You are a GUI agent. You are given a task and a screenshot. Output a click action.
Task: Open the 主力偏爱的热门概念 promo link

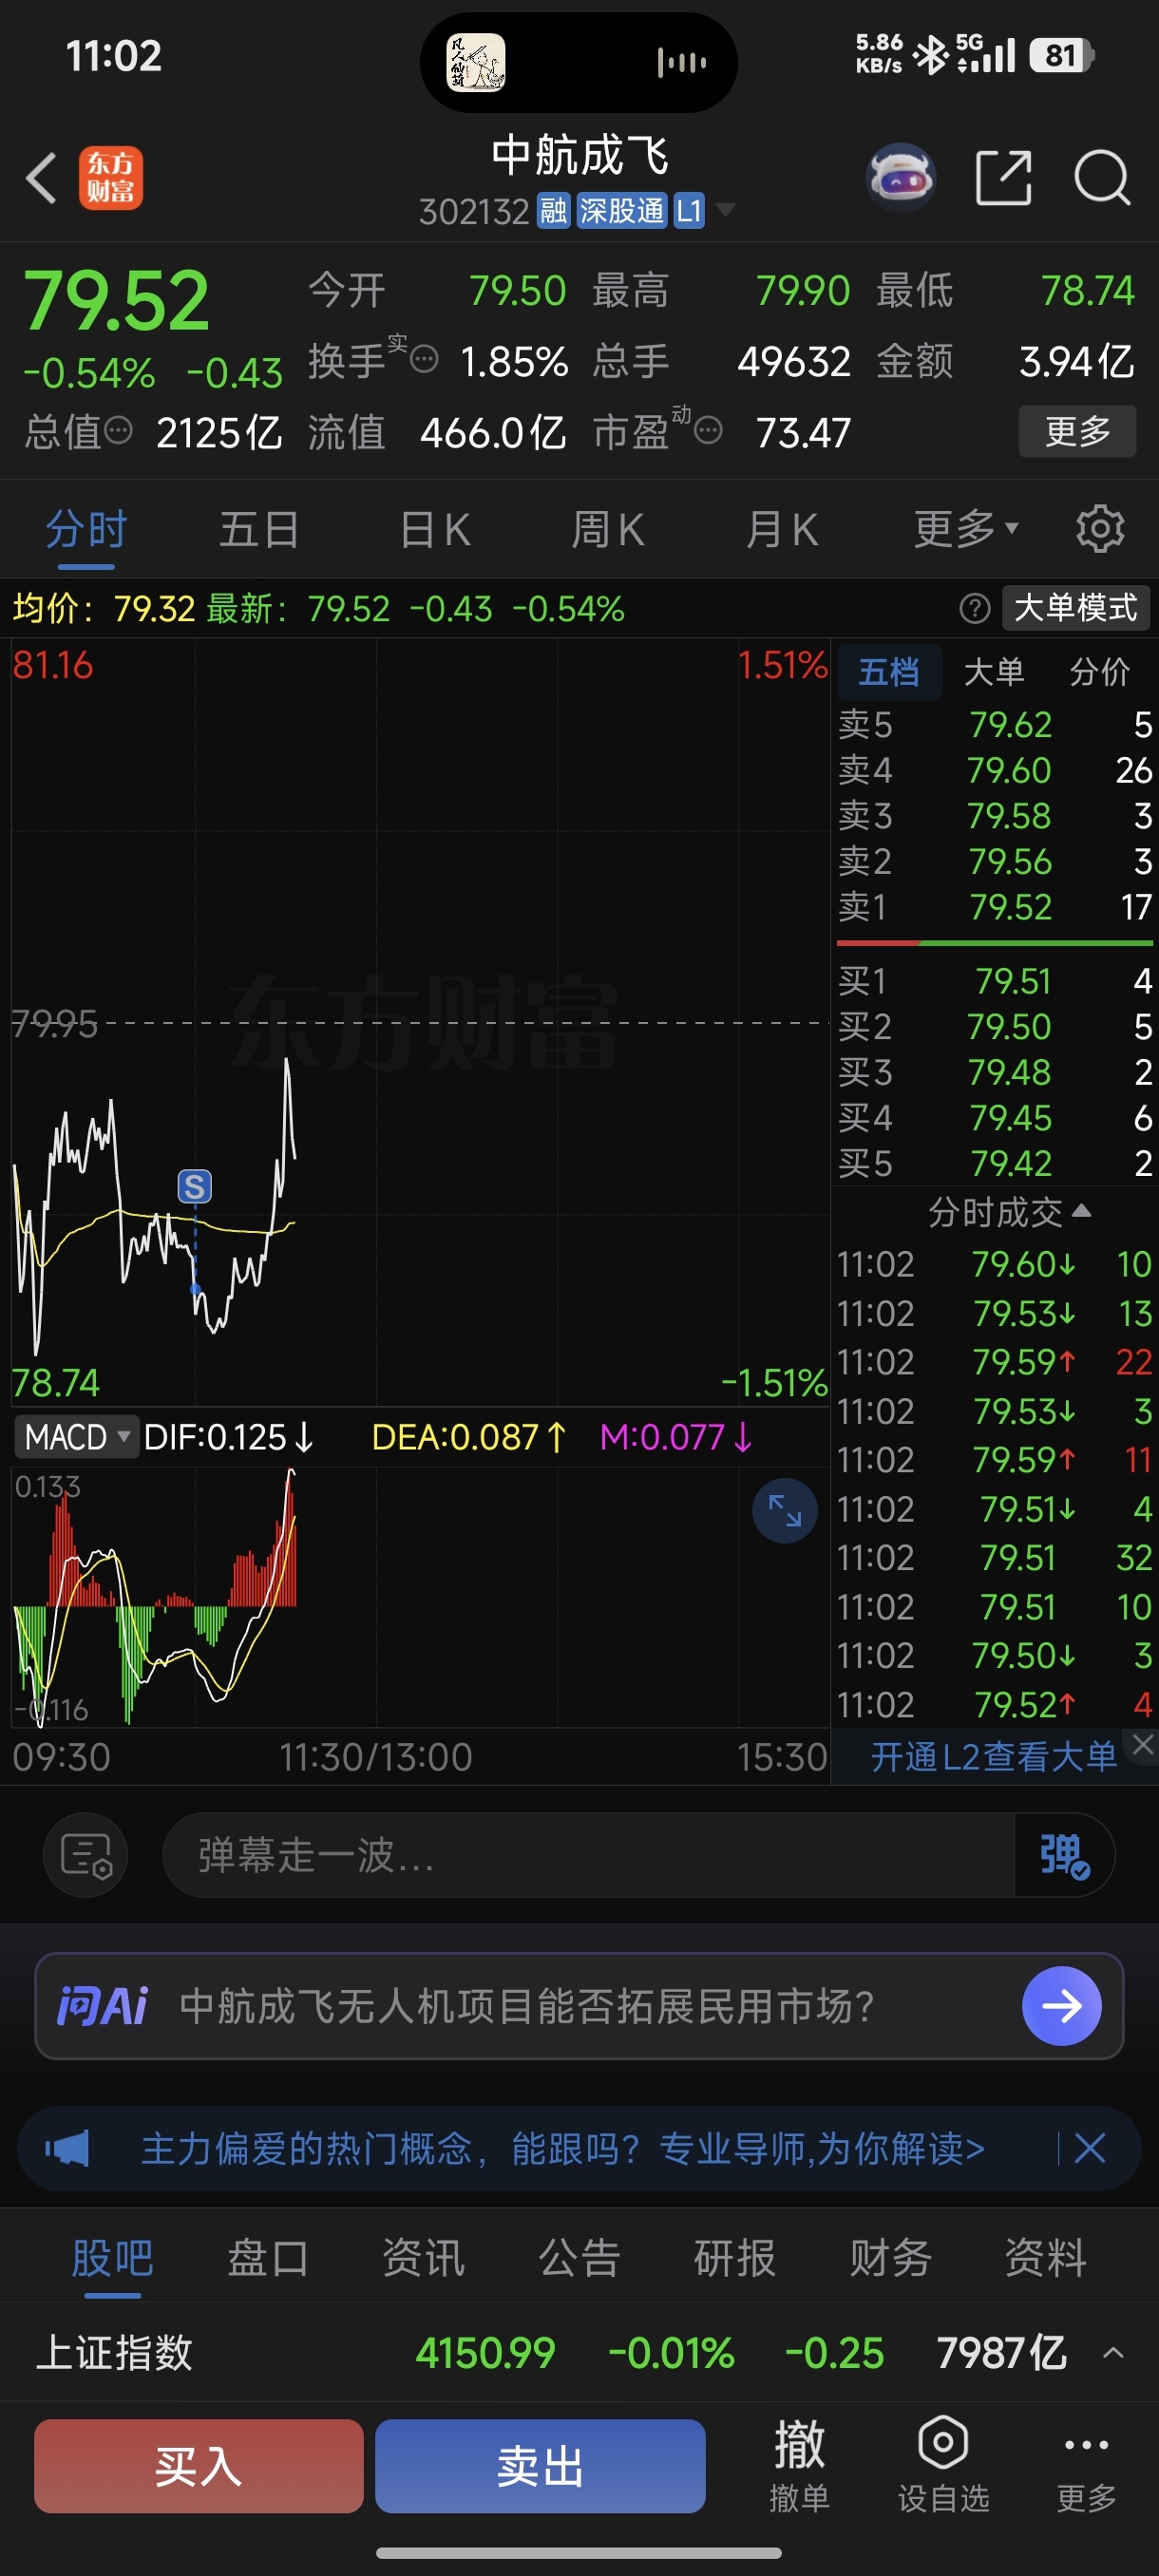[x=562, y=2147]
